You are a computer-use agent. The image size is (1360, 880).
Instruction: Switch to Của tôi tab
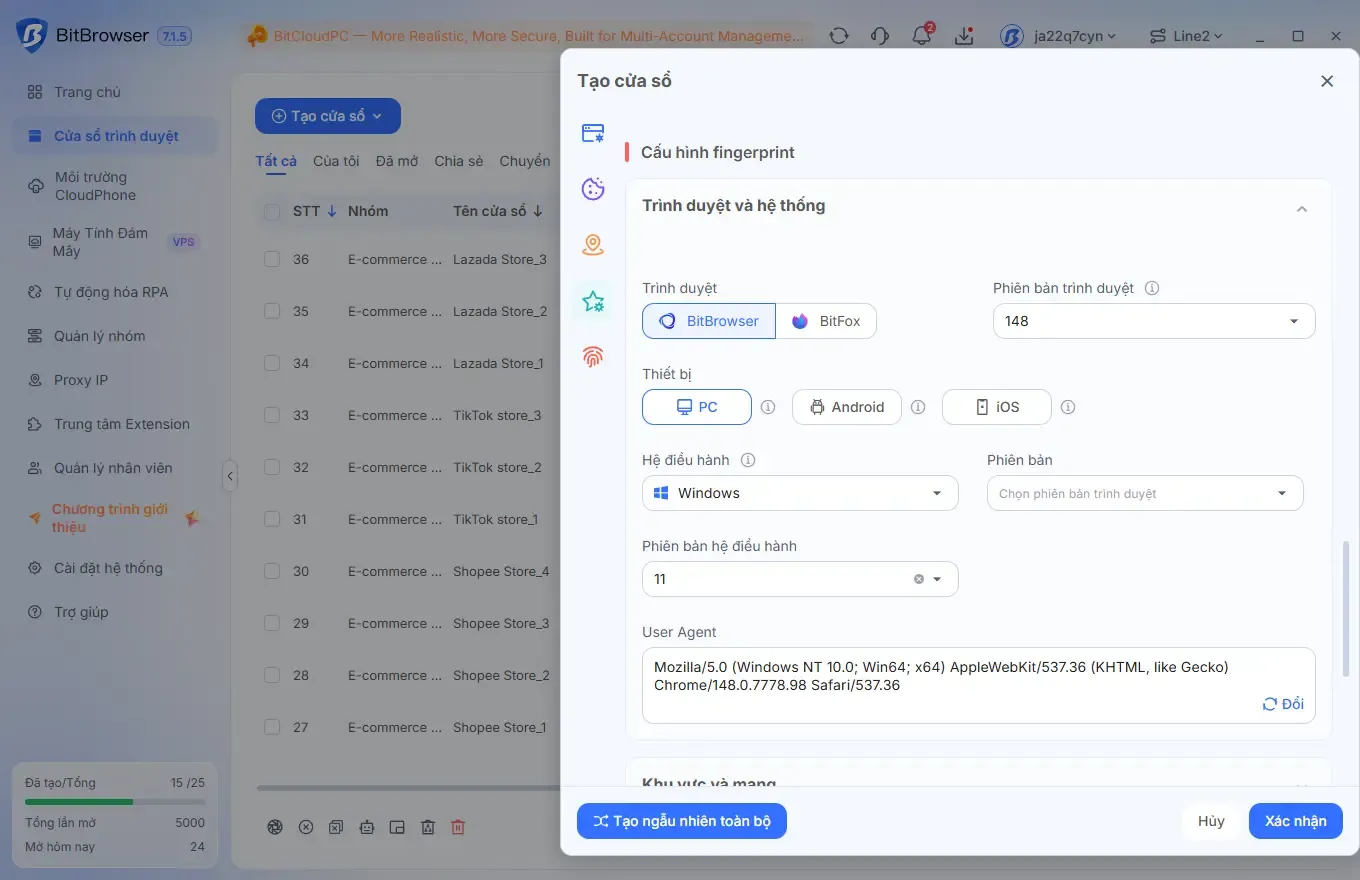[x=336, y=161]
